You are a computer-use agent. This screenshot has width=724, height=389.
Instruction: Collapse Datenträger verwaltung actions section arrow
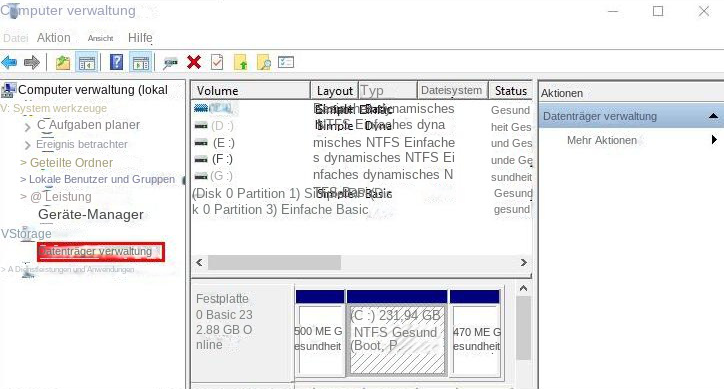[713, 115]
